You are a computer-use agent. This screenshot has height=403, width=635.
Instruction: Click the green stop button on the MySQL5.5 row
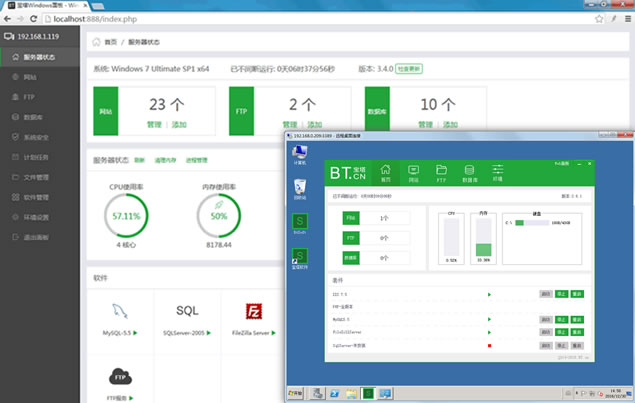(x=561, y=320)
